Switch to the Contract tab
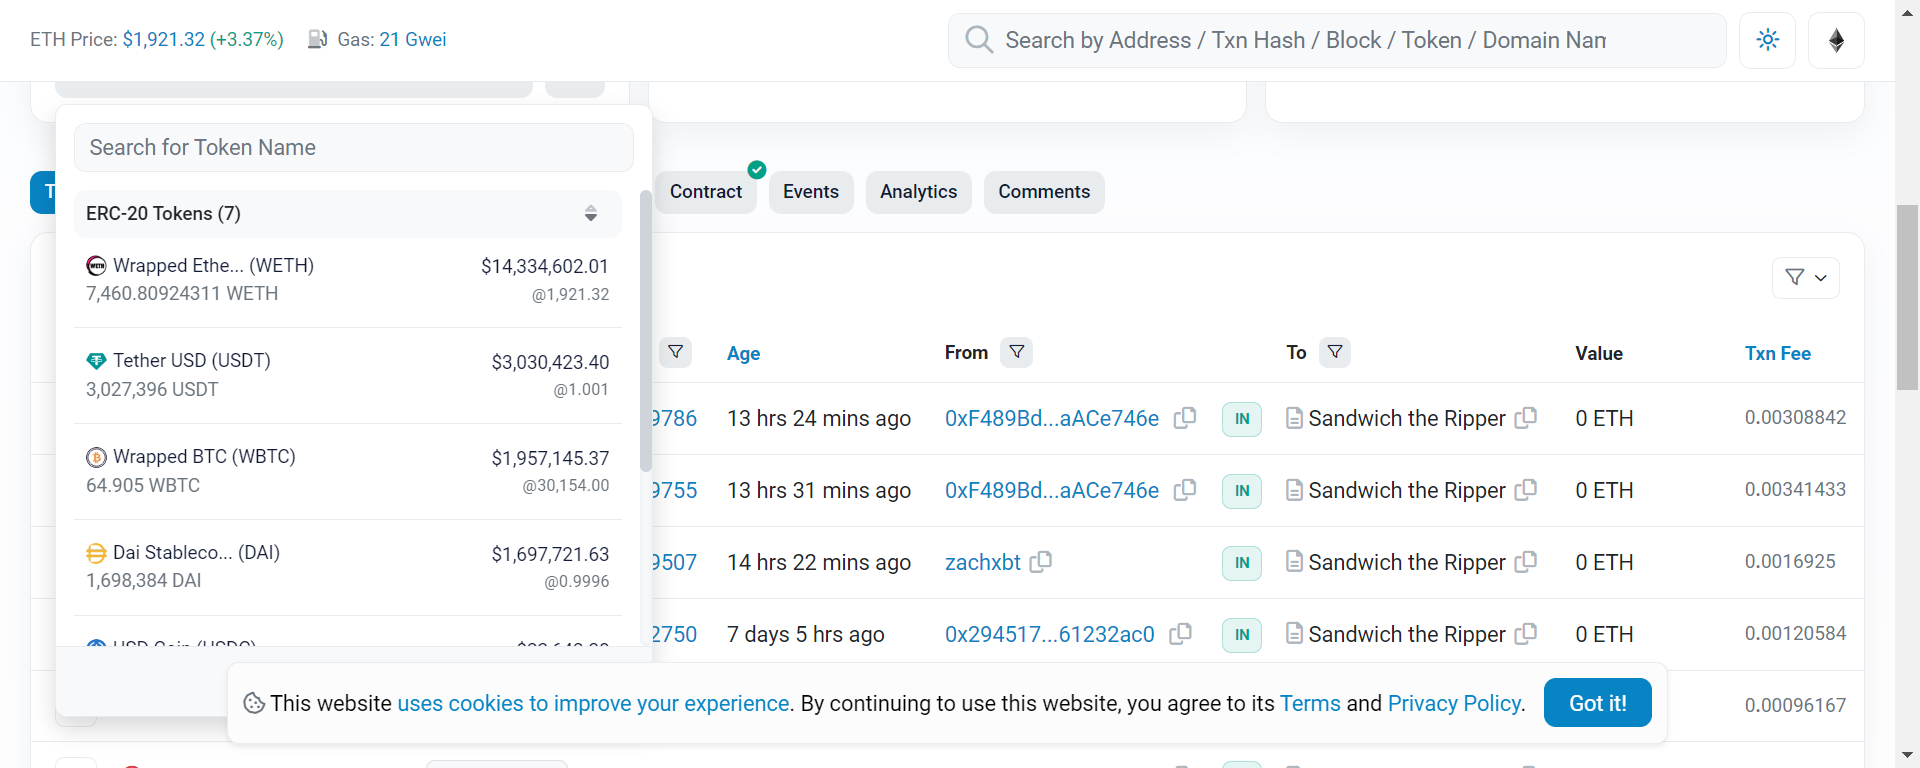This screenshot has height=768, width=1920. (x=705, y=192)
